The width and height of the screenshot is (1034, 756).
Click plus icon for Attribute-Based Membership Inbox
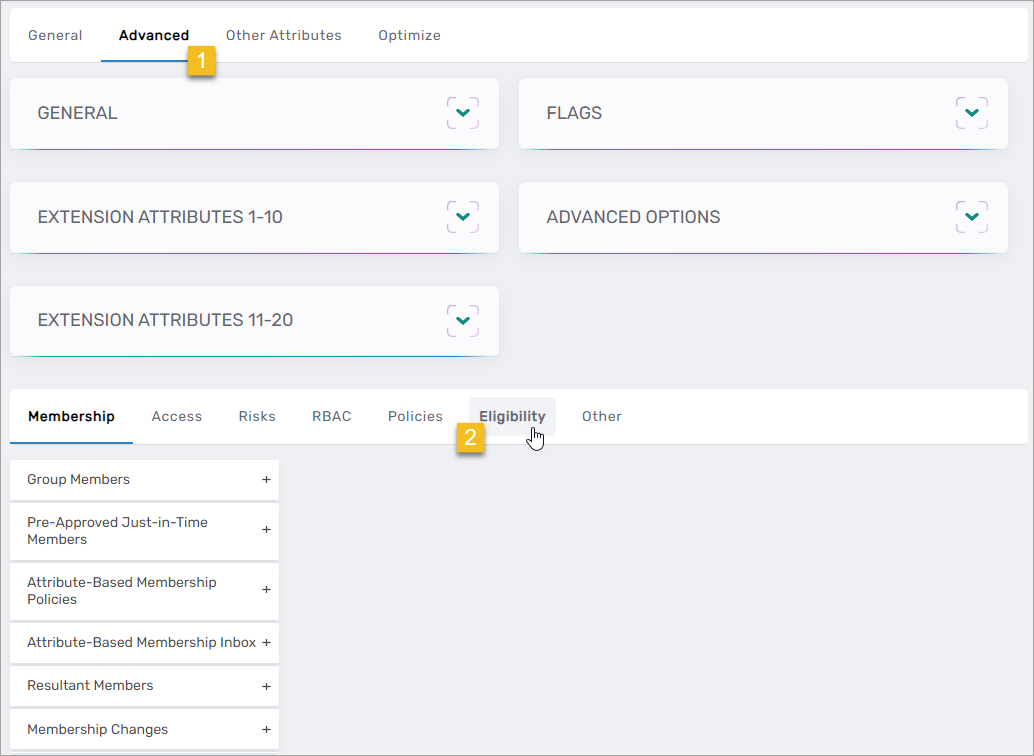pyautogui.click(x=266, y=643)
